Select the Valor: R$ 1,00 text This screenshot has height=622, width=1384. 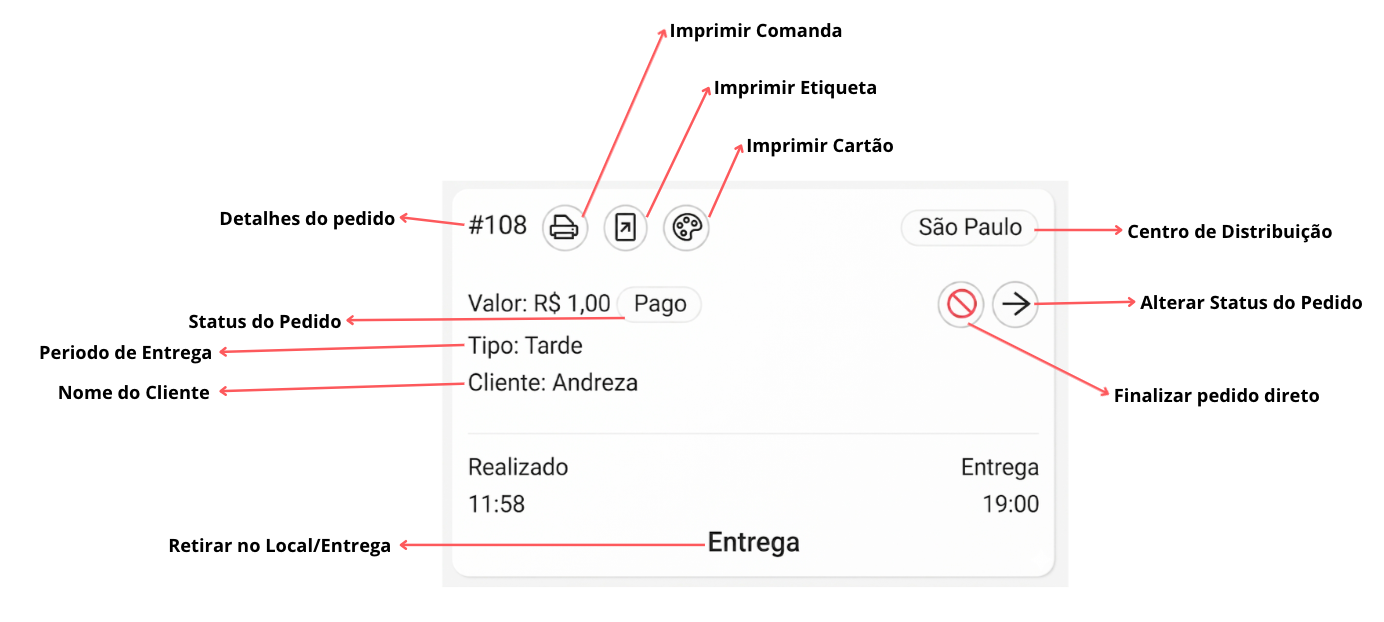point(539,304)
